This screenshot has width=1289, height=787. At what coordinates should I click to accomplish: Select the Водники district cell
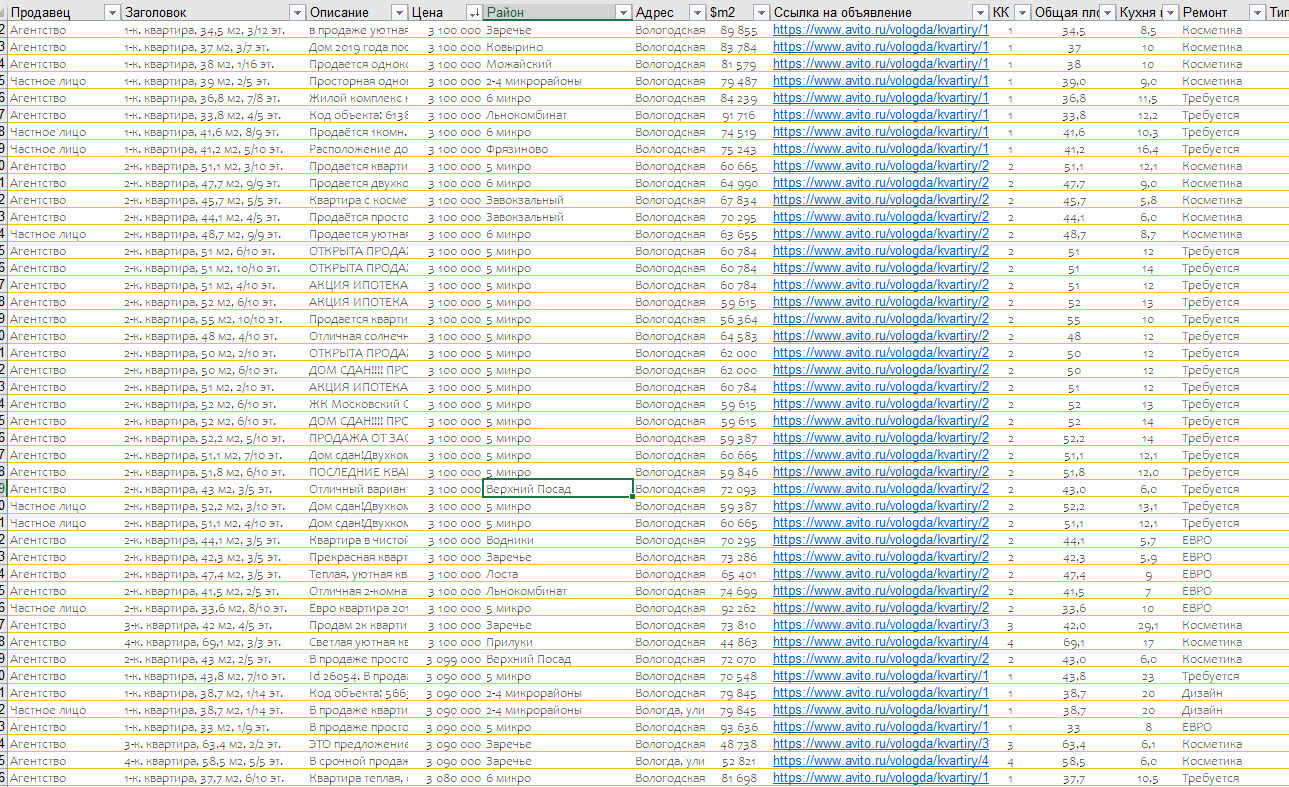tap(558, 540)
